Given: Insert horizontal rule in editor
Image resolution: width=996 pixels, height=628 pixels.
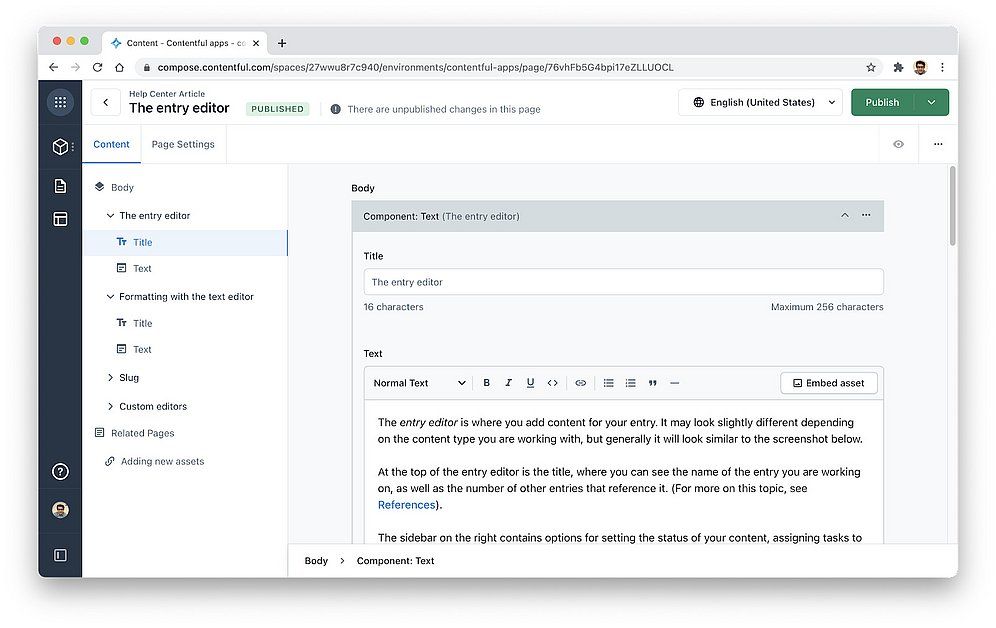Looking at the screenshot, I should tap(675, 383).
